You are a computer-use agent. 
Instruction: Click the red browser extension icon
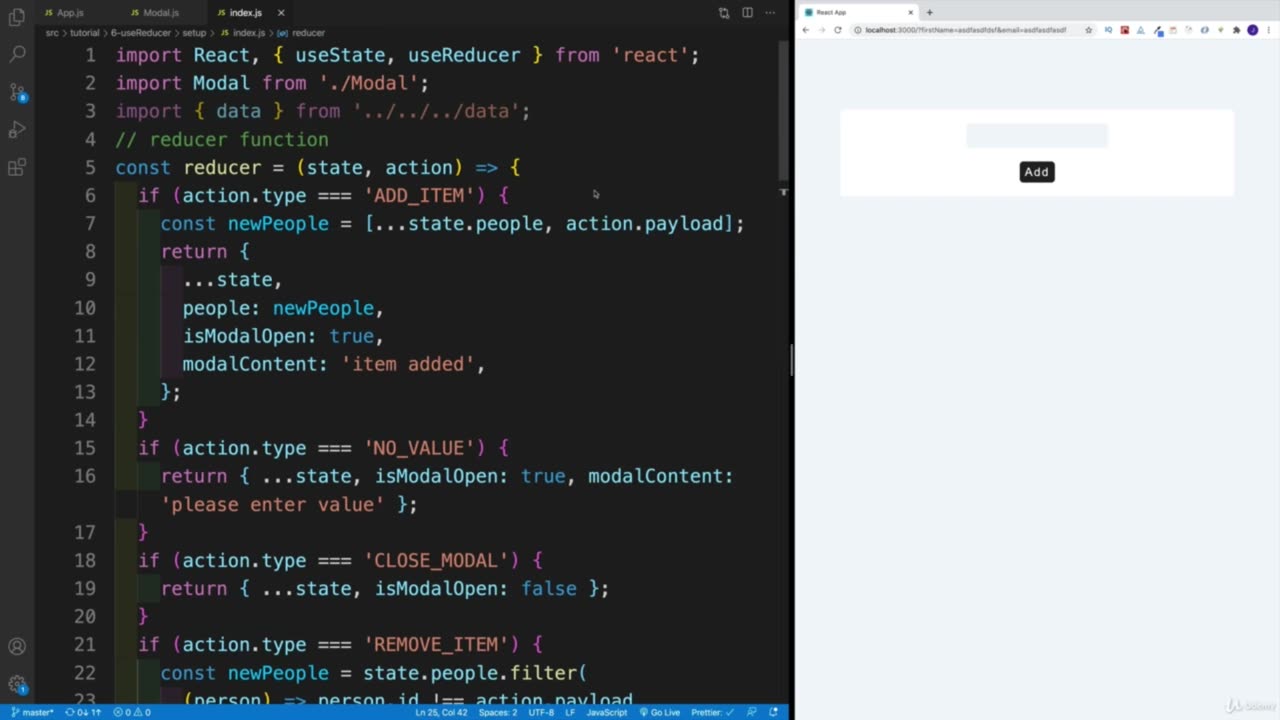pyautogui.click(x=1124, y=30)
